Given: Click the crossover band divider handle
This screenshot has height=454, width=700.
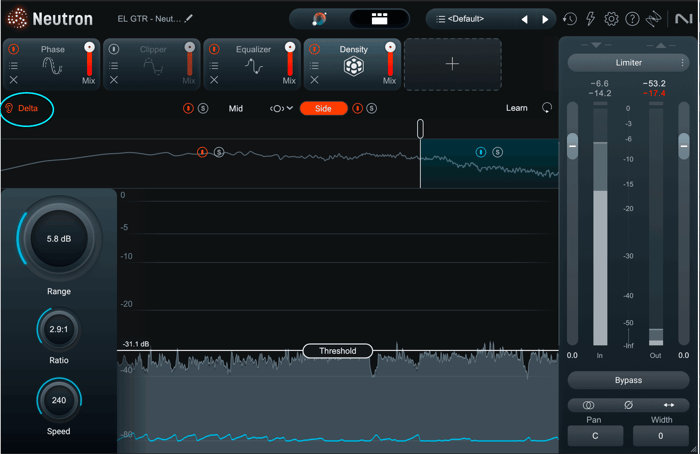Looking at the screenshot, I should (x=420, y=129).
